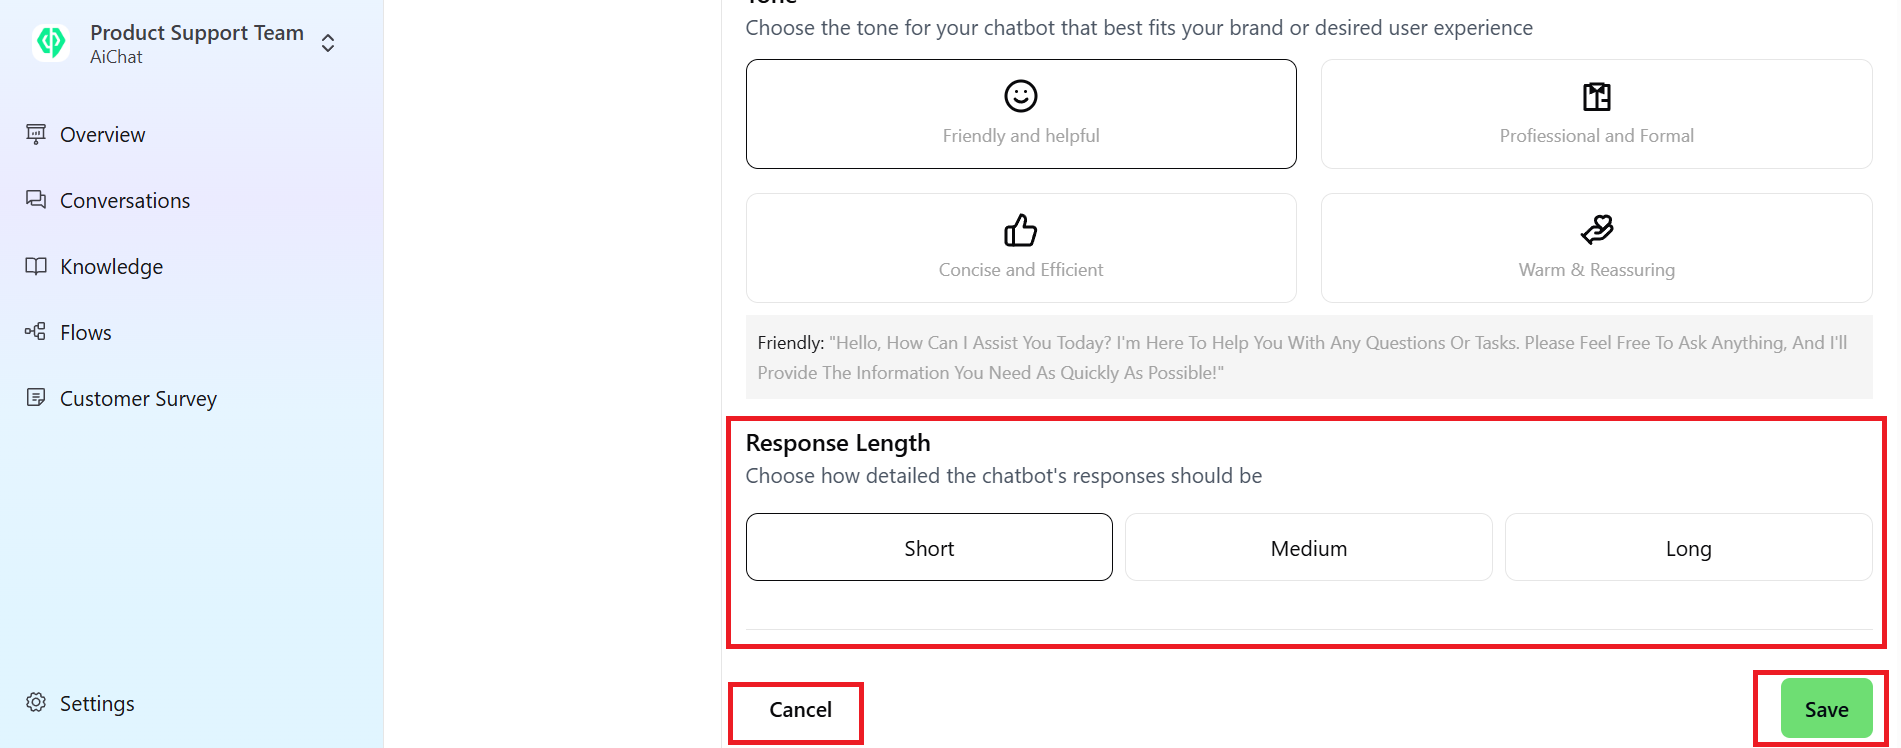Go to the Knowledge section
This screenshot has height=748, width=1901.
coord(111,267)
